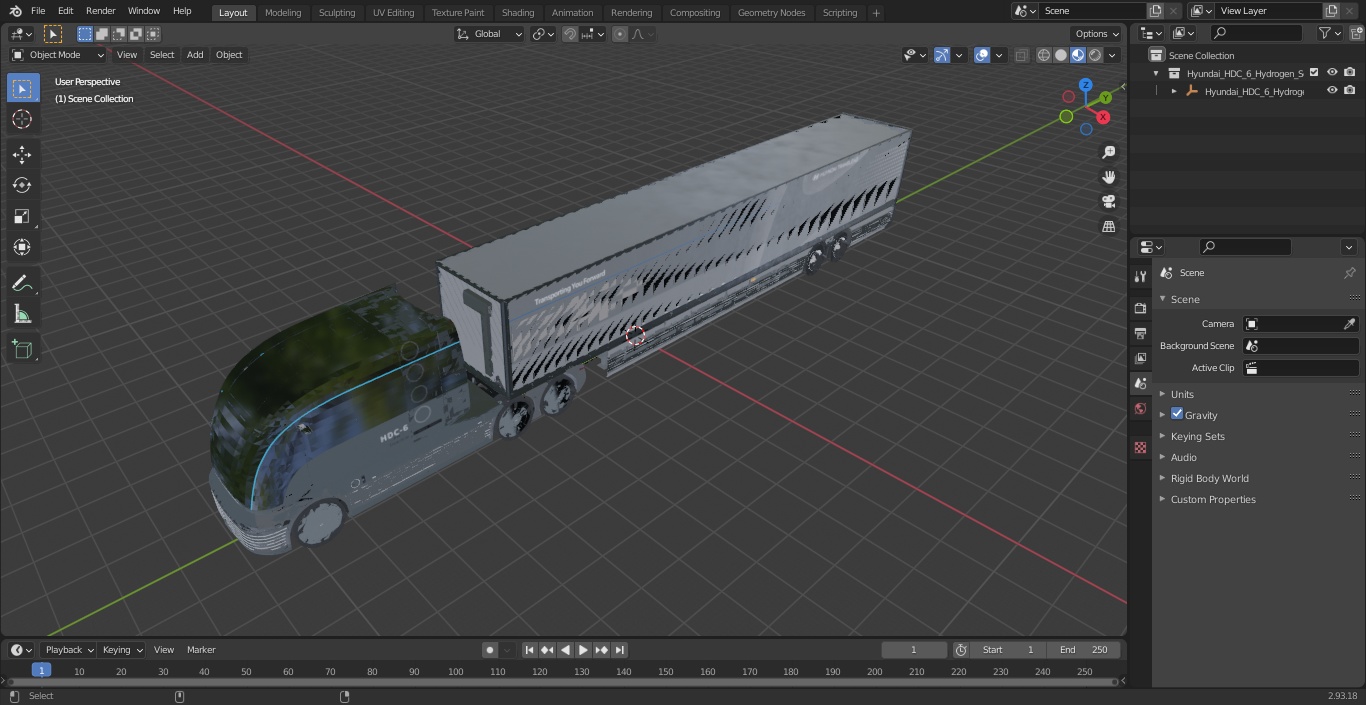Select the Add Cube tool
This screenshot has width=1366, height=705.
22,349
